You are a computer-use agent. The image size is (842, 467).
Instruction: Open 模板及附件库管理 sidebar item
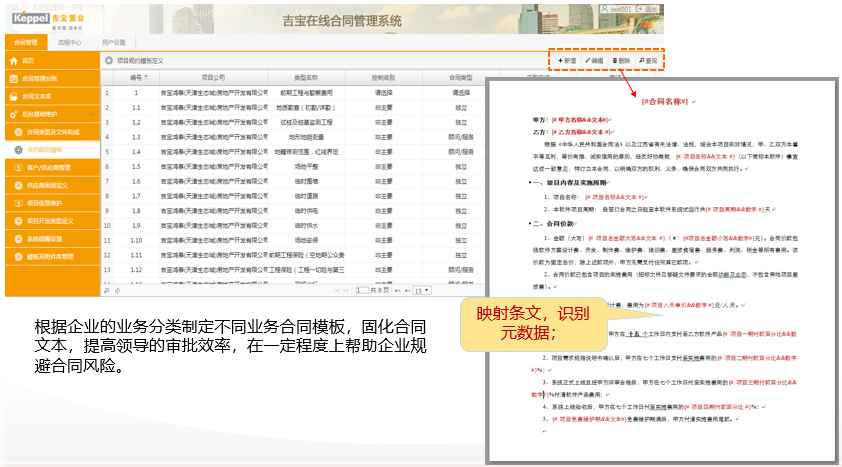53,257
